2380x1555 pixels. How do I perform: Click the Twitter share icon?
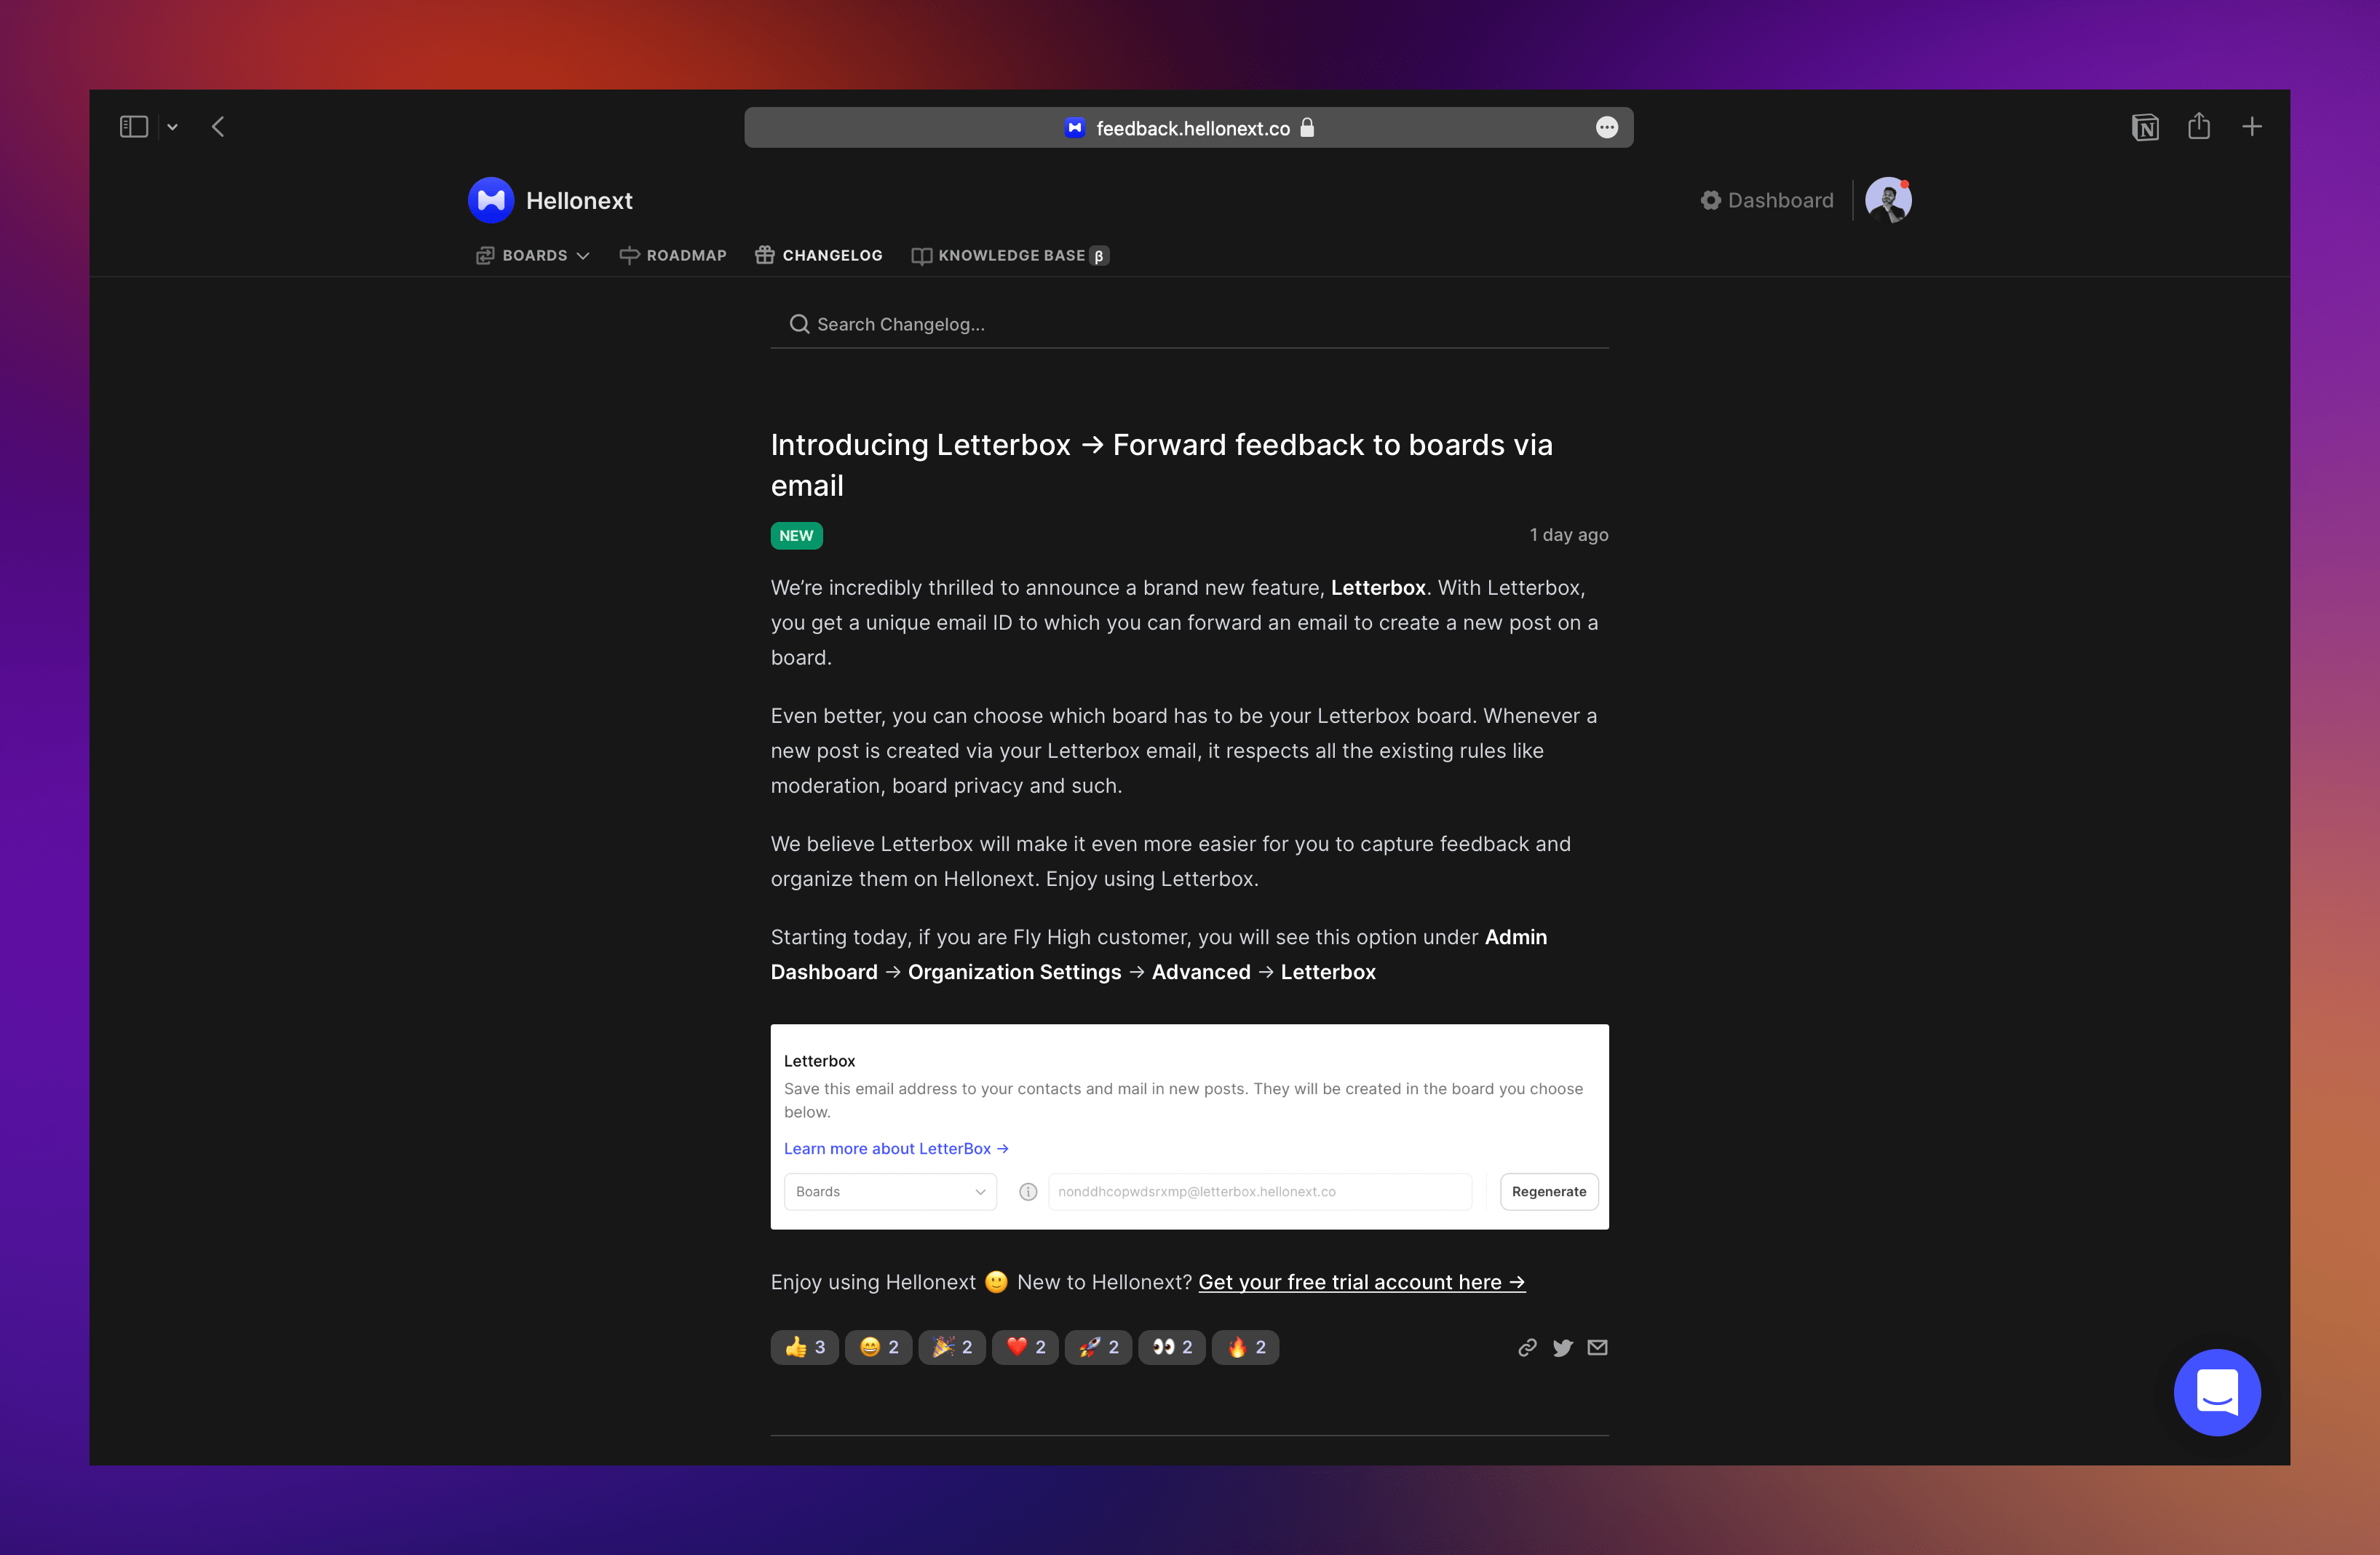pos(1560,1345)
